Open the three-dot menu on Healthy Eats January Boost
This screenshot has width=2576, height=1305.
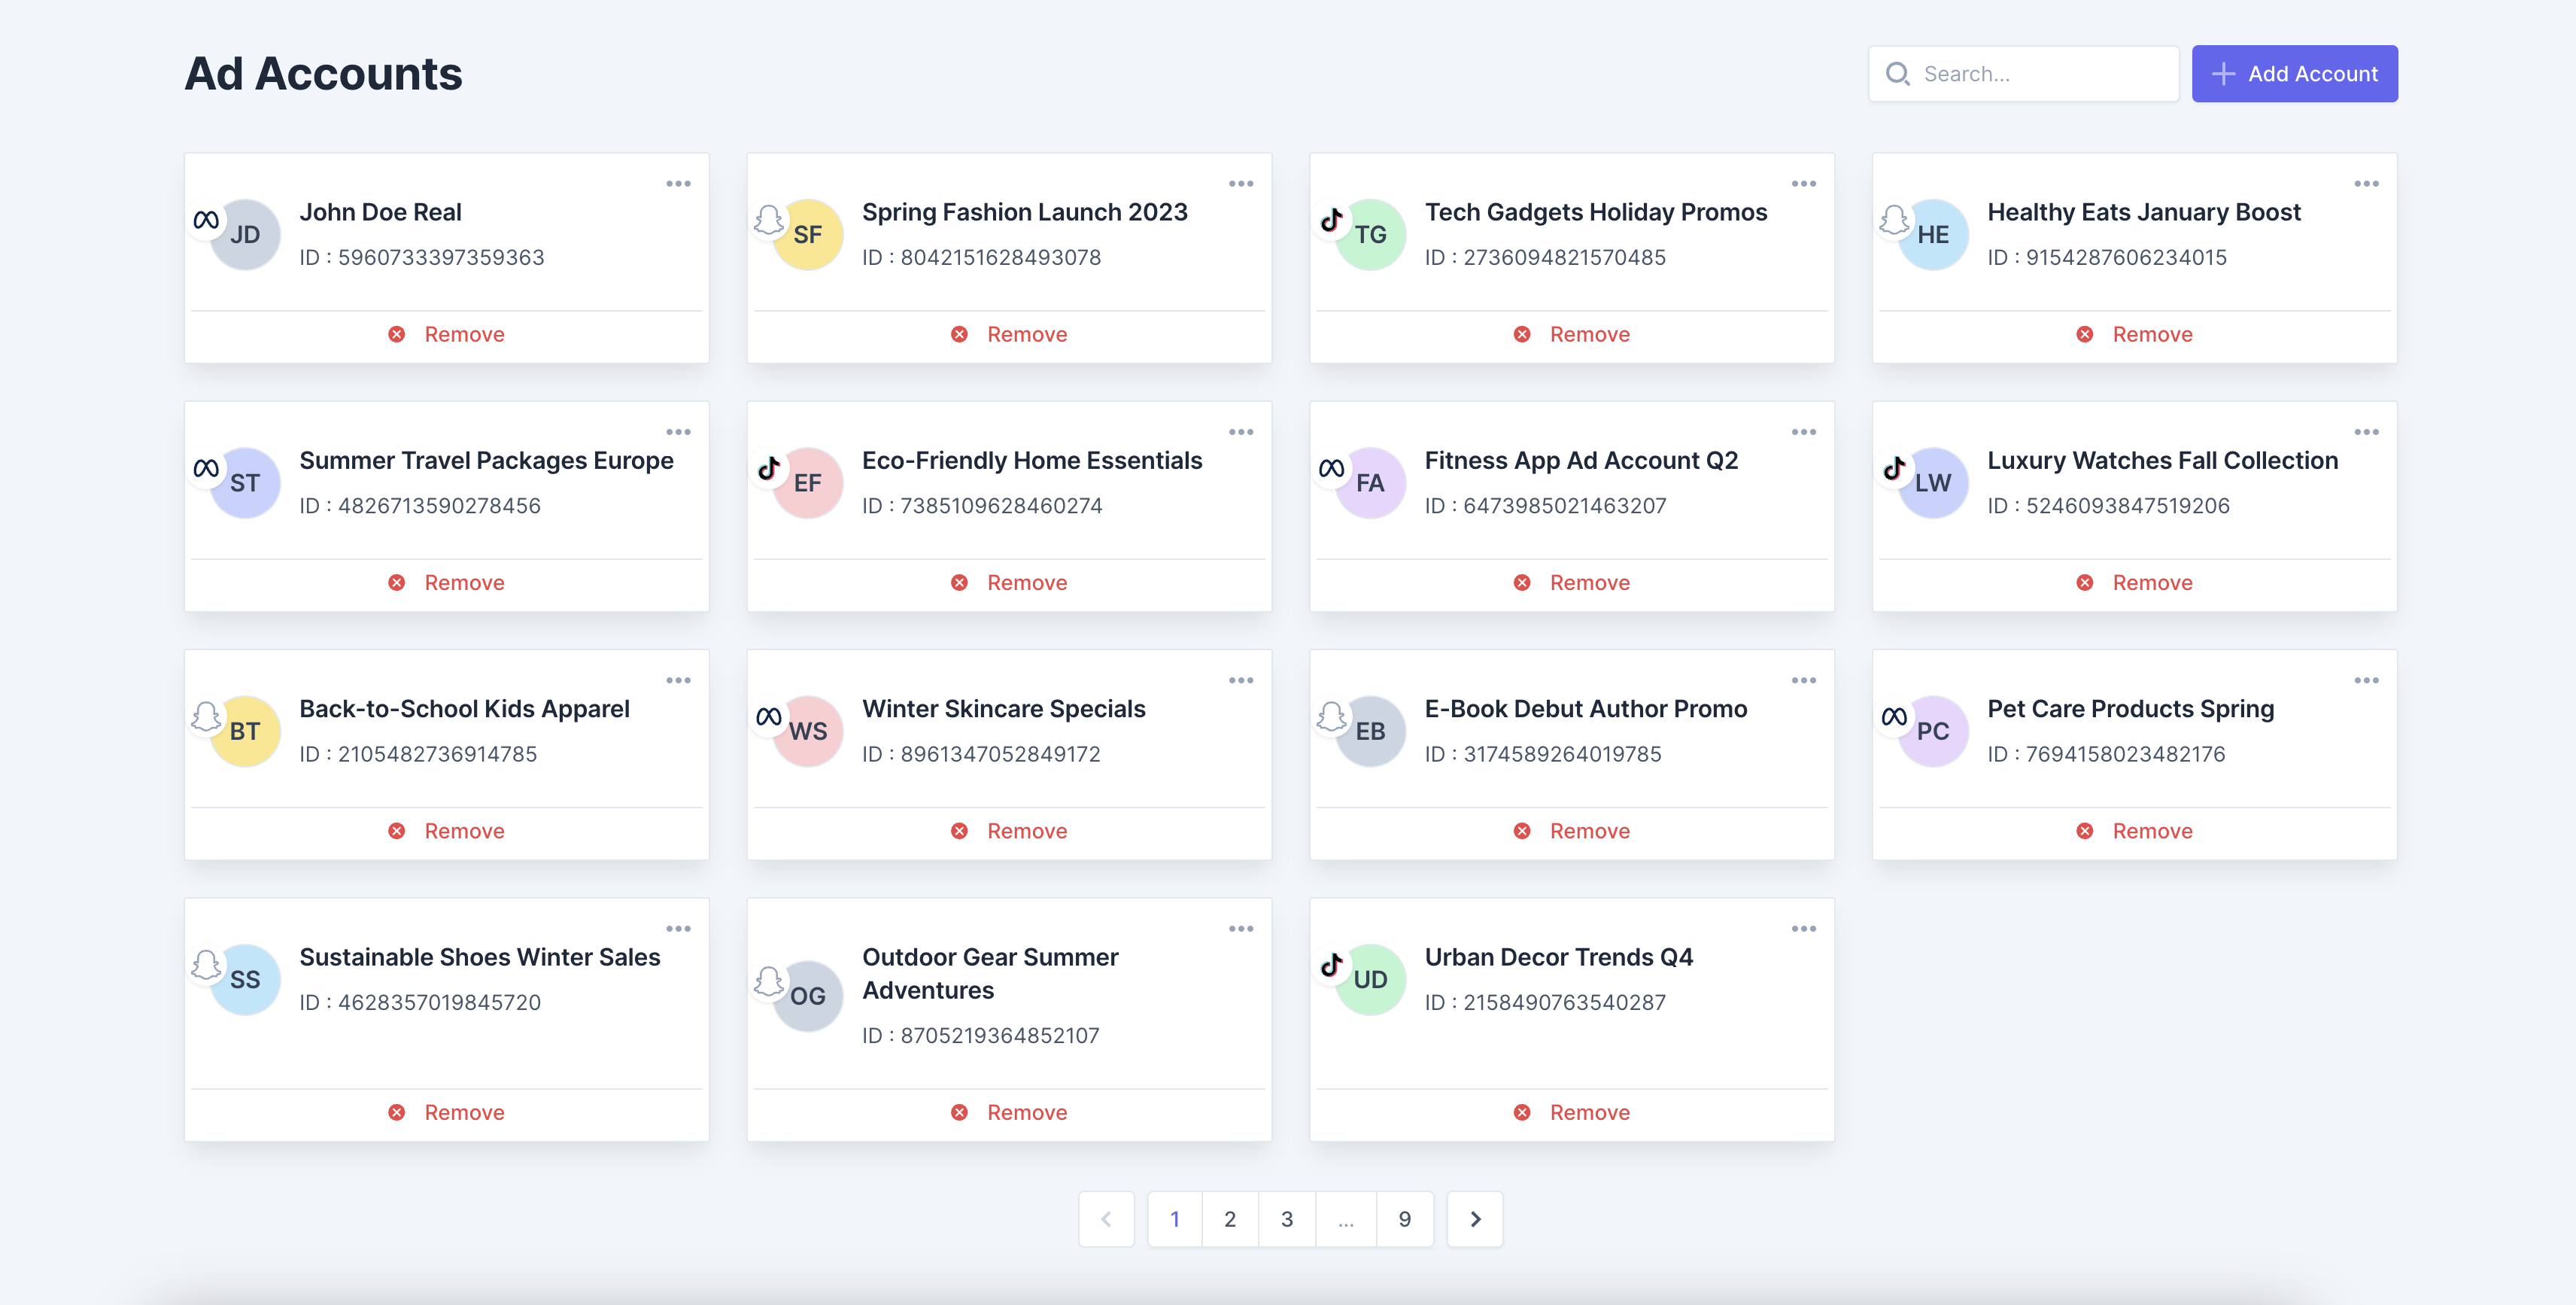tap(2368, 182)
